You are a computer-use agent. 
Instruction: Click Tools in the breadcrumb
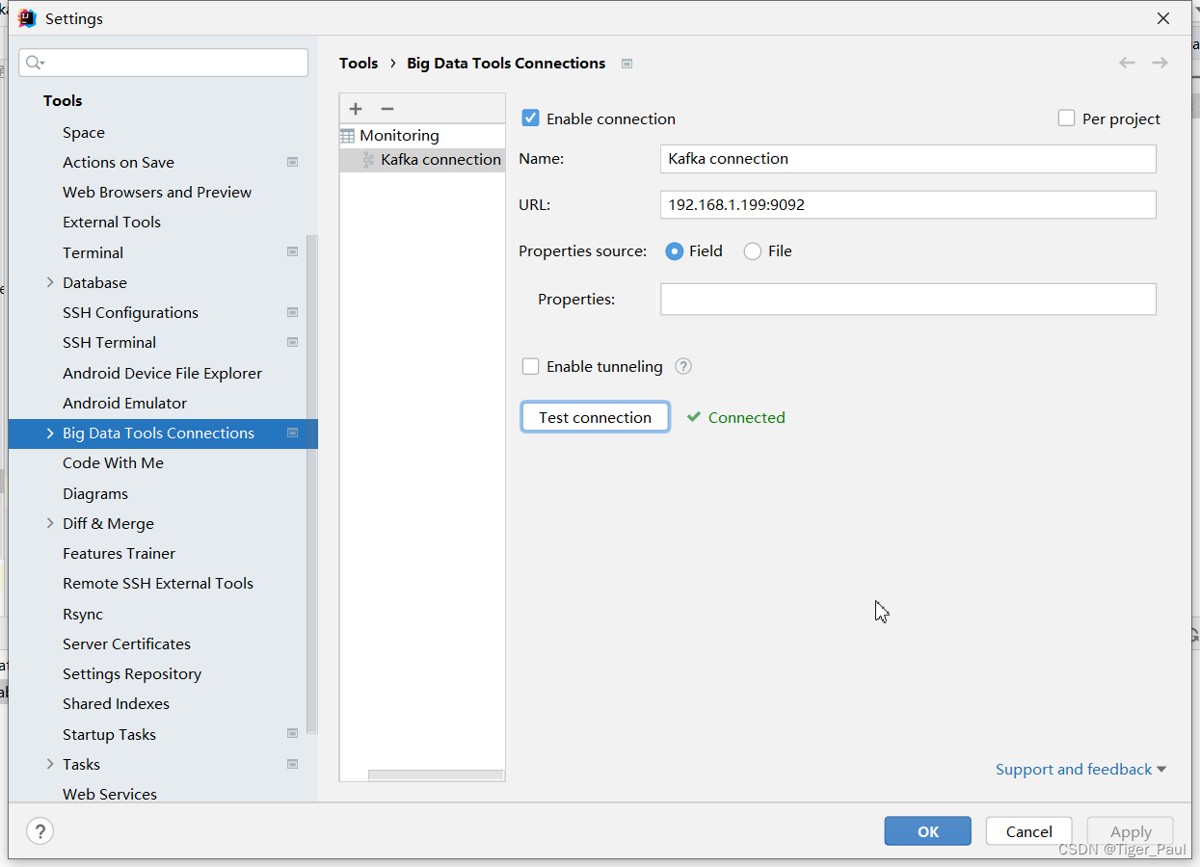[x=358, y=63]
